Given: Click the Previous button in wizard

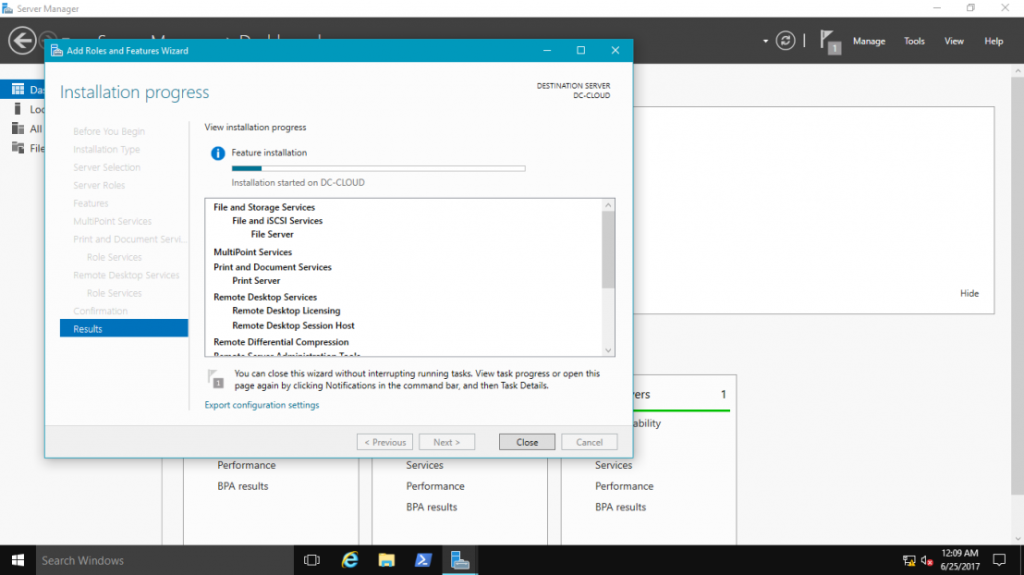Looking at the screenshot, I should pos(385,442).
